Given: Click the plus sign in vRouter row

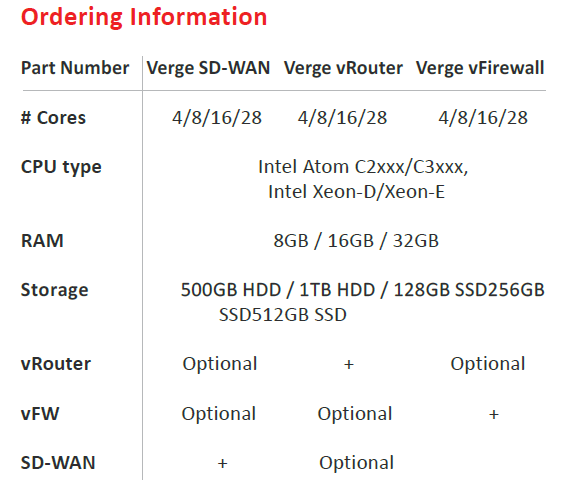Looking at the screenshot, I should coord(349,365).
